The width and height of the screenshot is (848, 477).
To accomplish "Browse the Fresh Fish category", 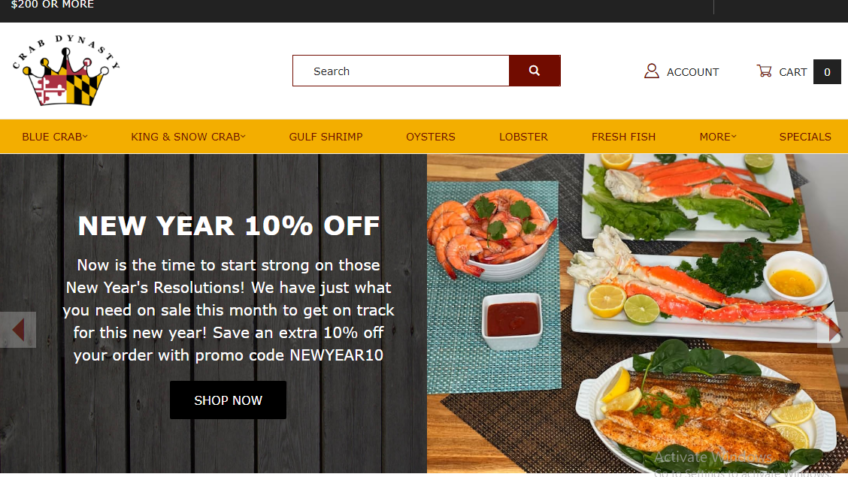I will 623,137.
